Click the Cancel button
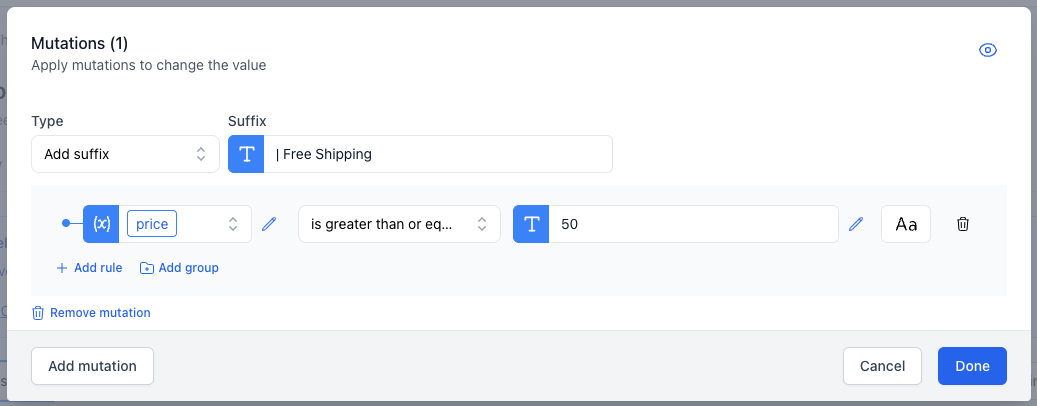The height and width of the screenshot is (406, 1037). [882, 366]
